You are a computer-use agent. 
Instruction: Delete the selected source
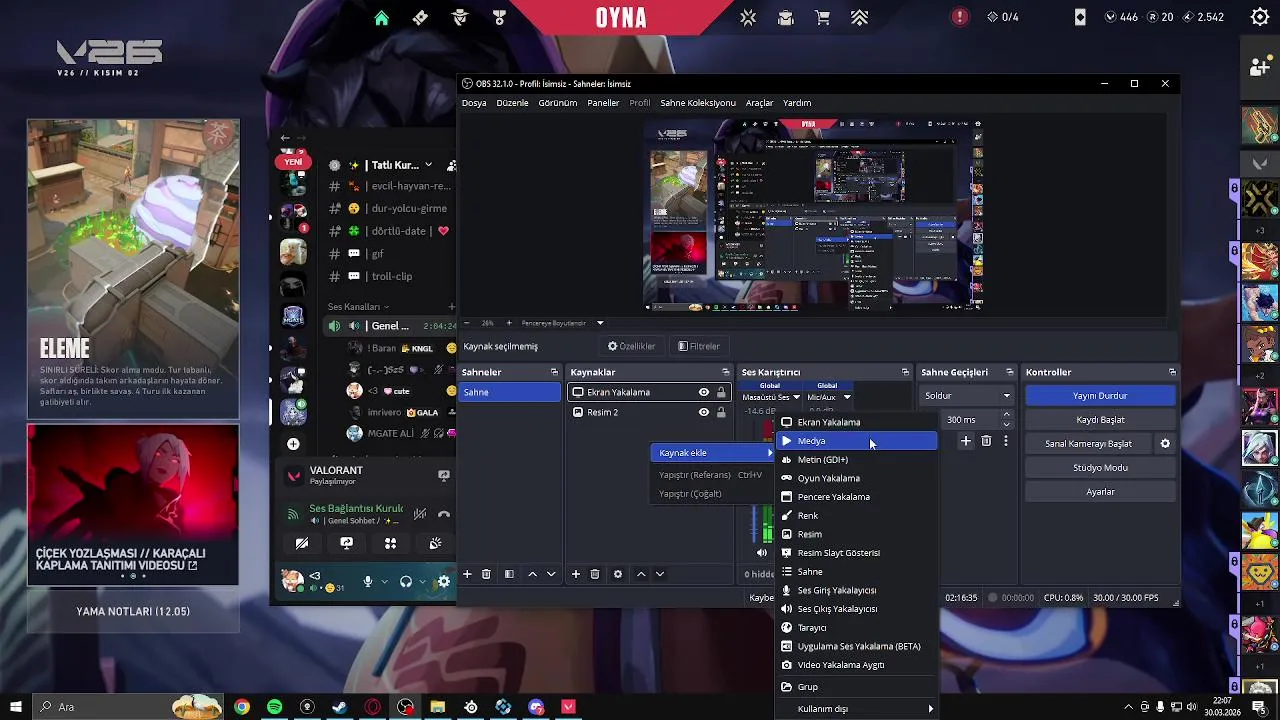pyautogui.click(x=595, y=574)
